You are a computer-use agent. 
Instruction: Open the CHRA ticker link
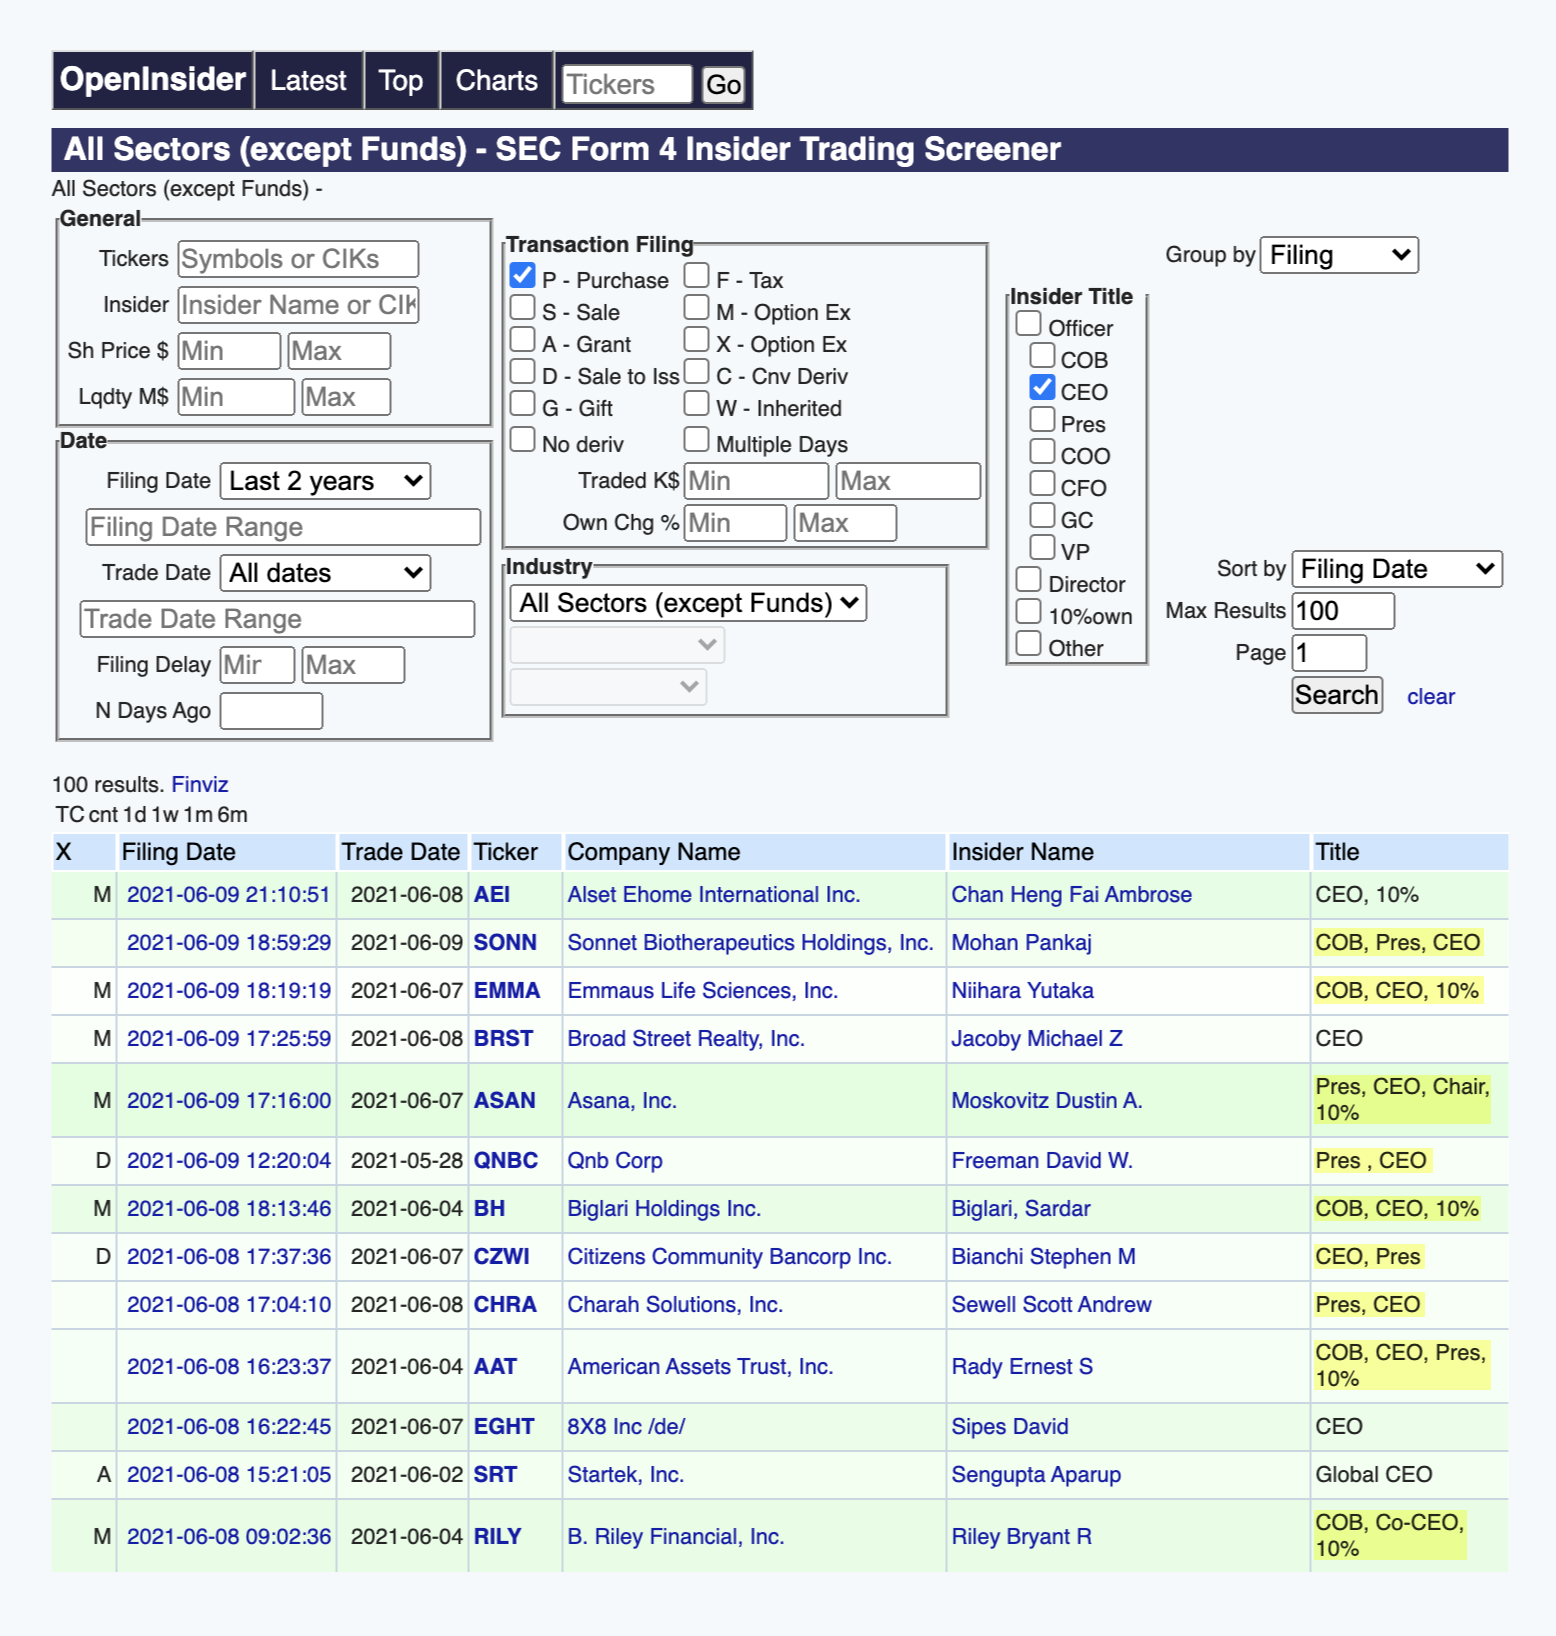point(505,1304)
